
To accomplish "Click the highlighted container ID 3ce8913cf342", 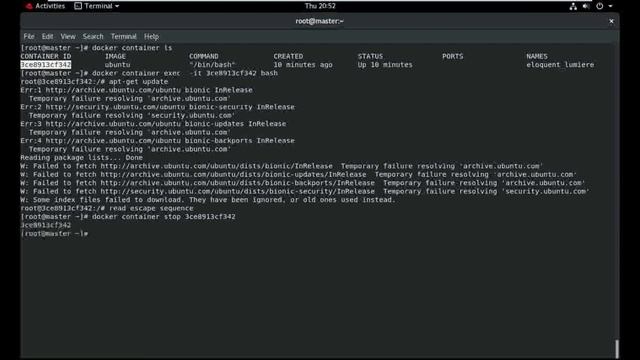I will click(x=46, y=64).
